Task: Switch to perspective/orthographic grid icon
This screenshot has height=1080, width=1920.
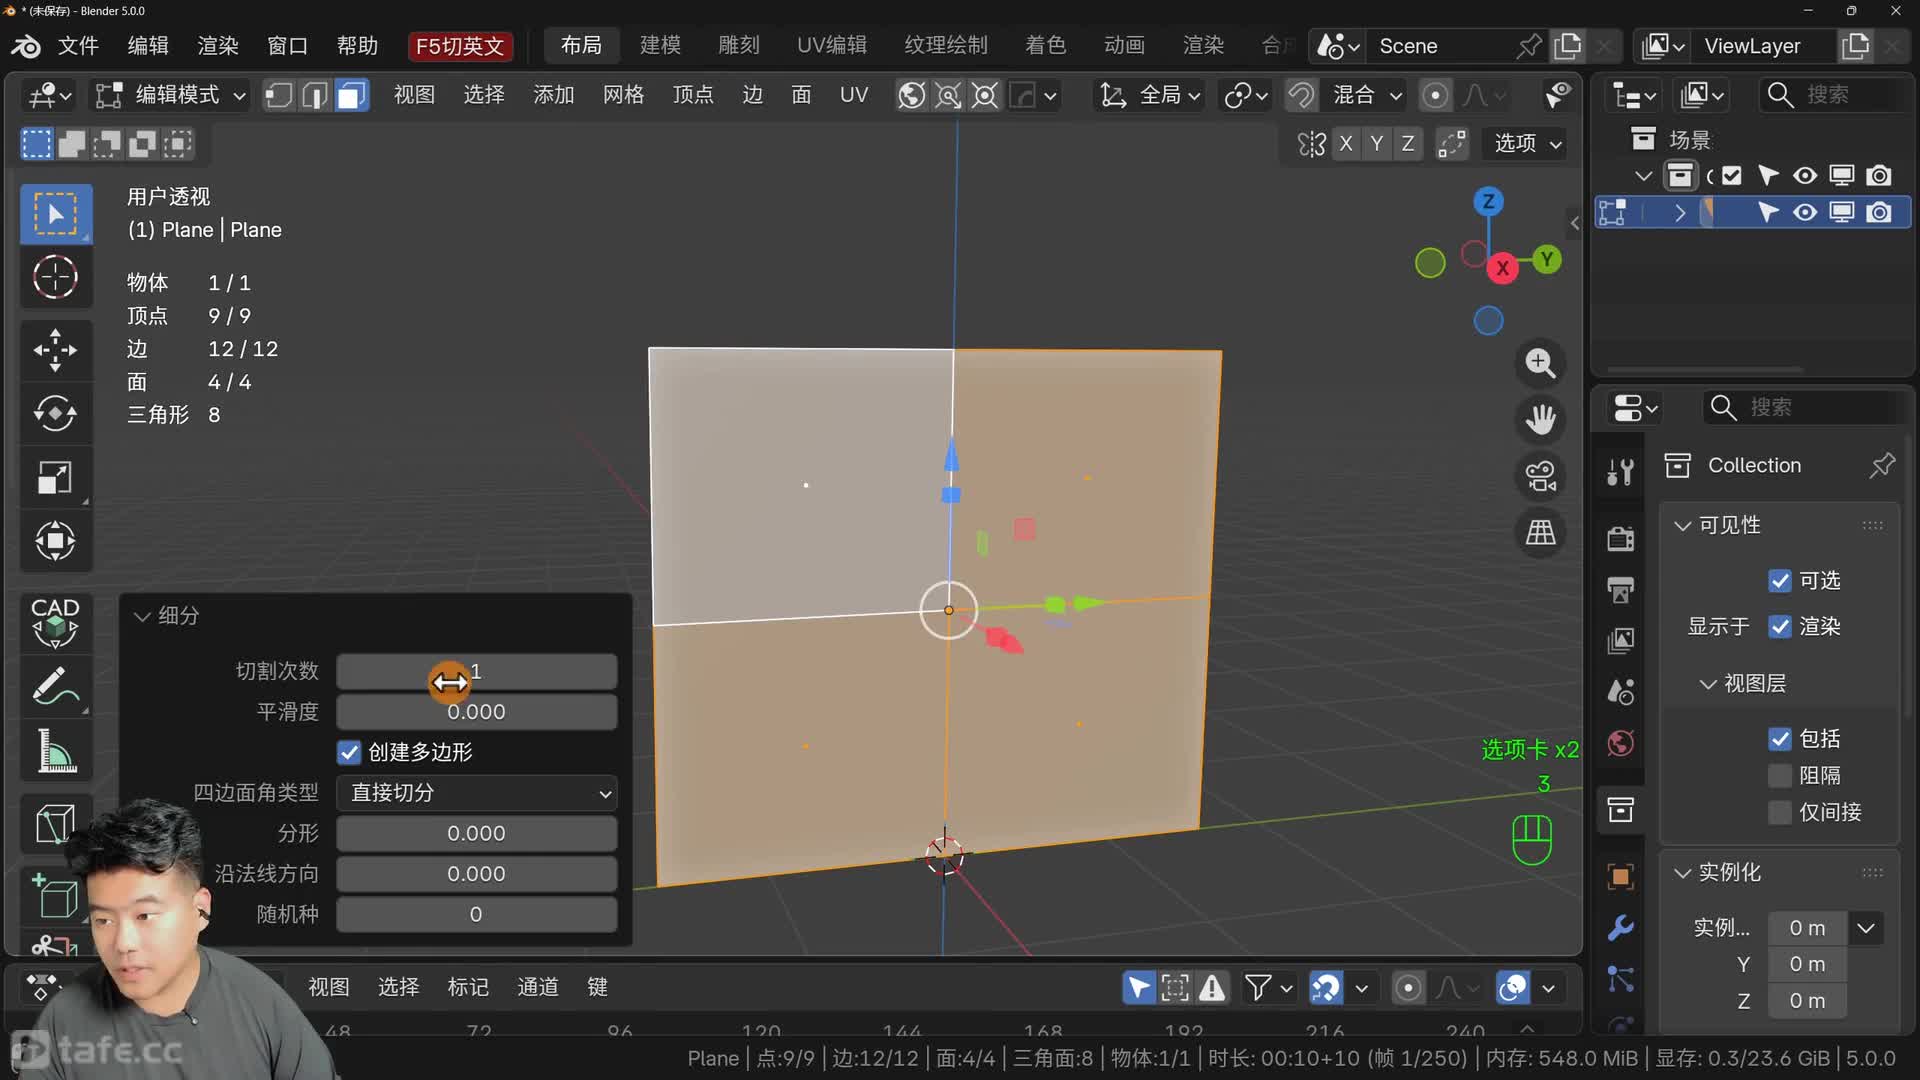Action: point(1540,532)
